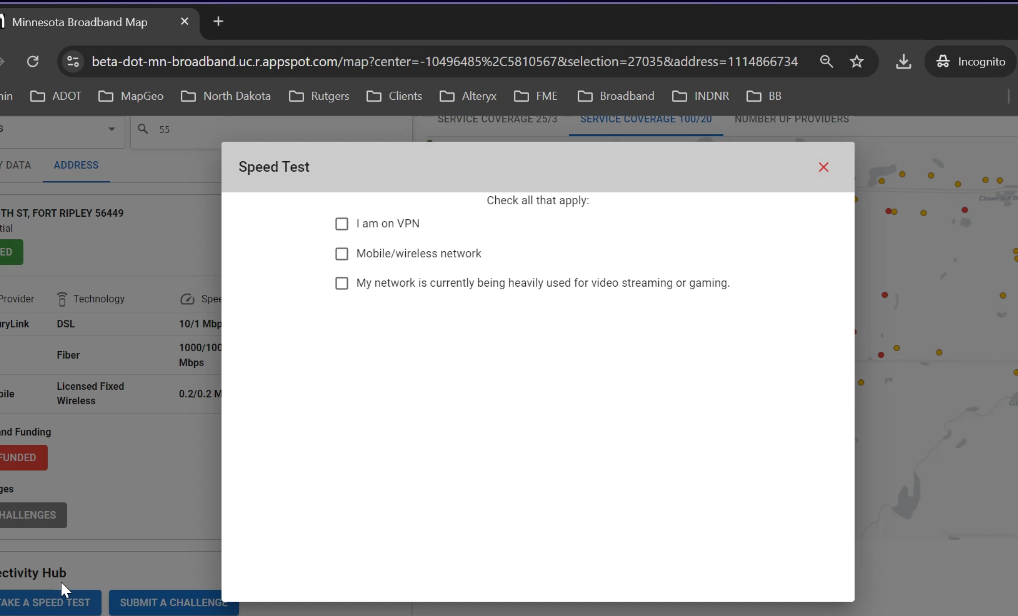Open the Broadband bookmarks folder
Image resolution: width=1018 pixels, height=616 pixels.
[x=616, y=96]
